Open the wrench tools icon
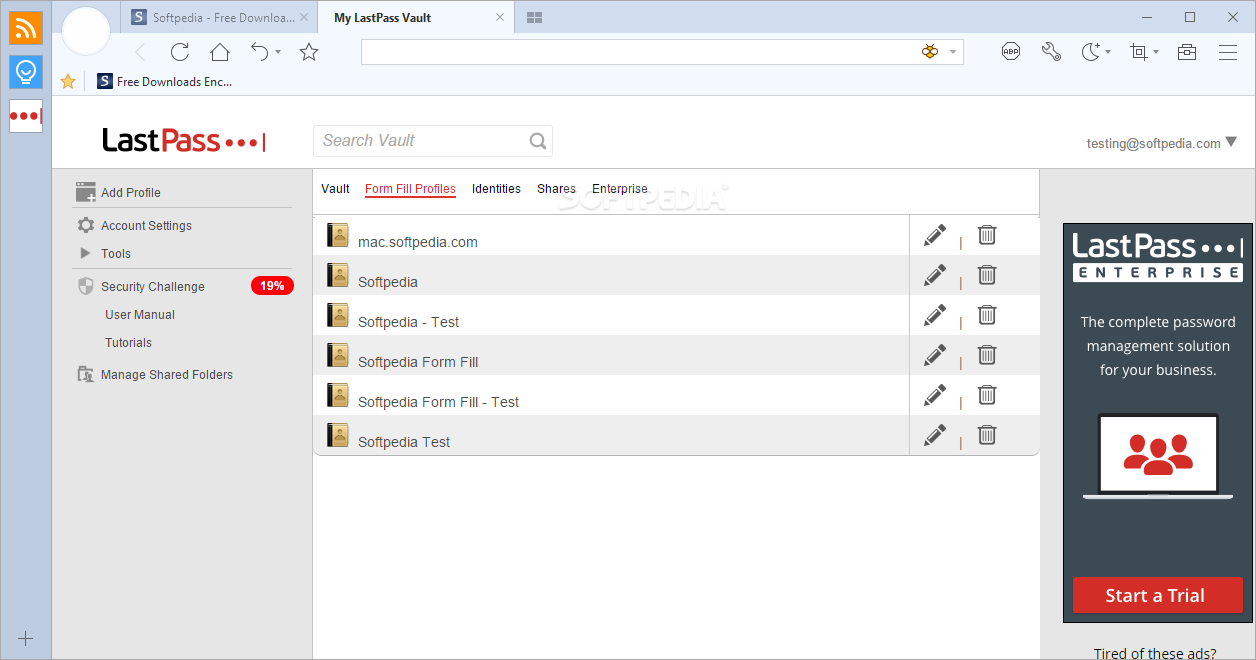 point(1051,52)
